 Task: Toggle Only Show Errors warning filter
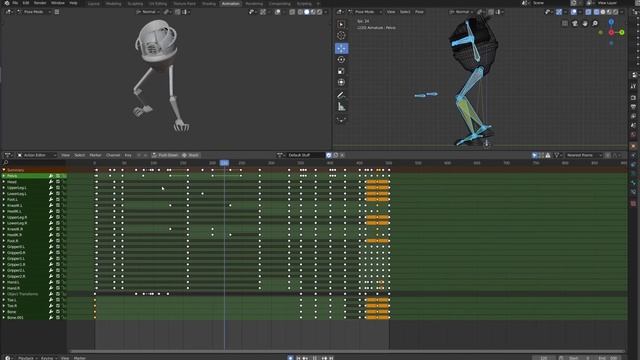coord(548,155)
